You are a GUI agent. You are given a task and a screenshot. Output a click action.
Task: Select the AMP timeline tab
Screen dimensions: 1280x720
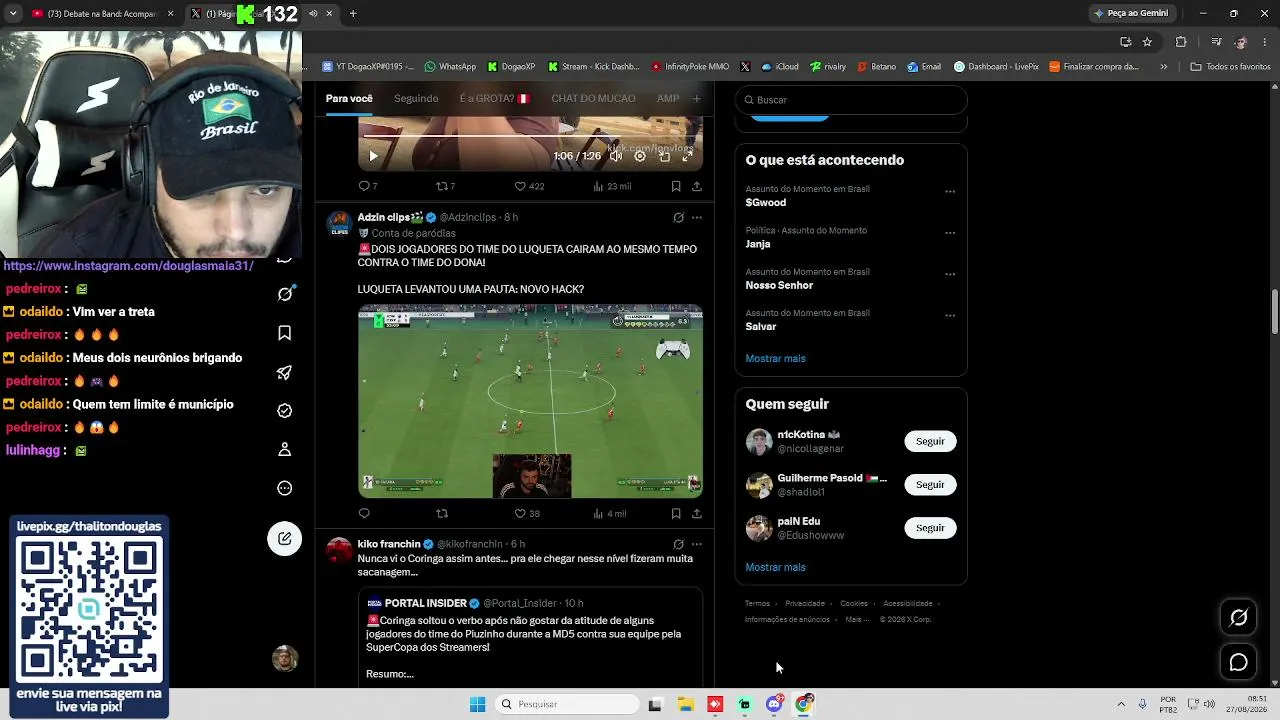click(668, 98)
